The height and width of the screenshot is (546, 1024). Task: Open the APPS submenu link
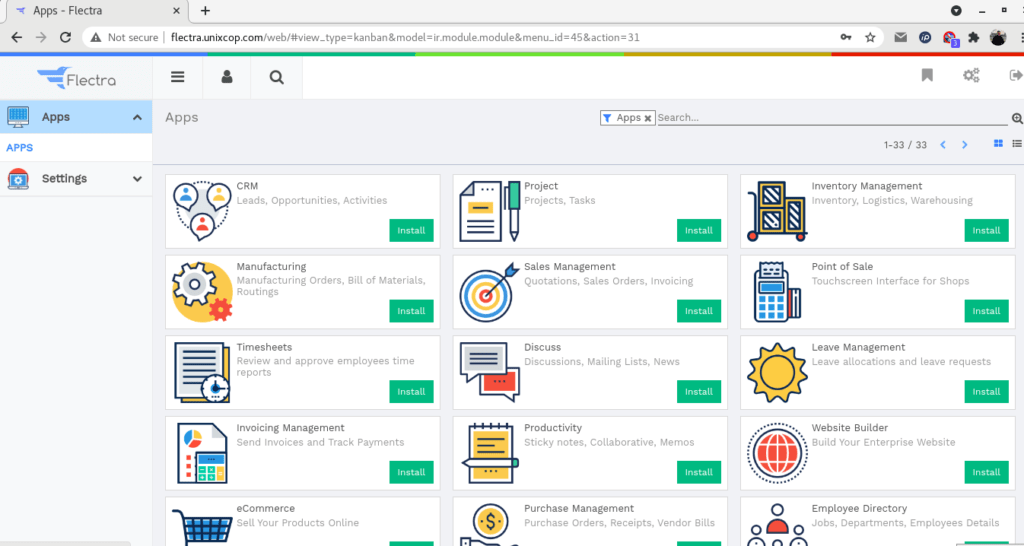[x=20, y=148]
